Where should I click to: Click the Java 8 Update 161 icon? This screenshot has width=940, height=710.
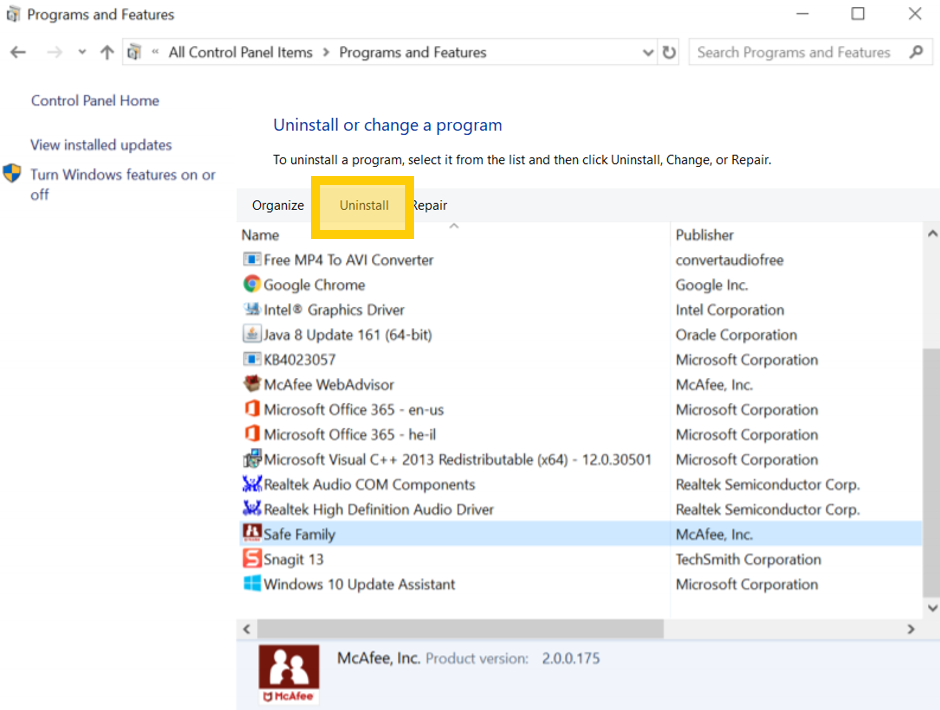point(252,334)
